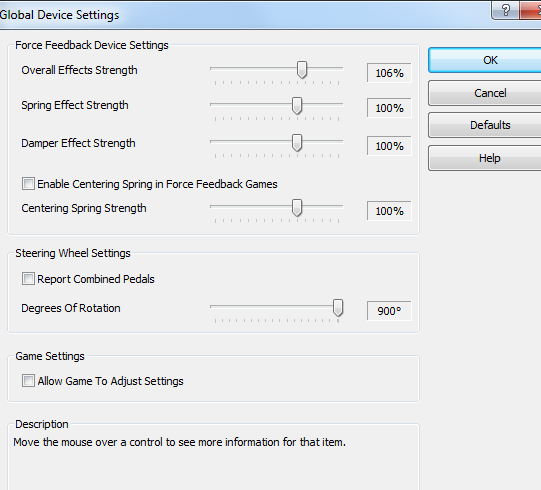
Task: Restore values with the Defaults button
Action: pos(485,125)
